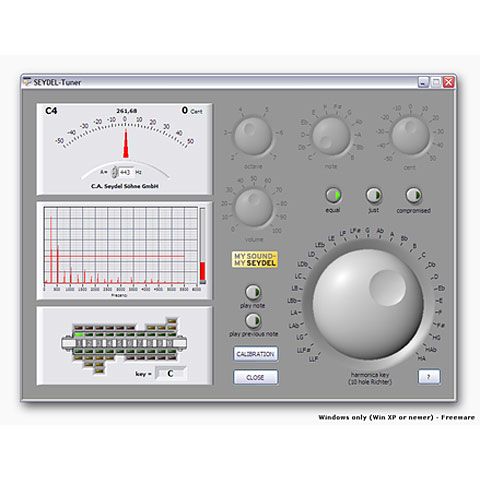This screenshot has width=480, height=480.
Task: Select LC on the harmonica key dial
Action: (298, 276)
